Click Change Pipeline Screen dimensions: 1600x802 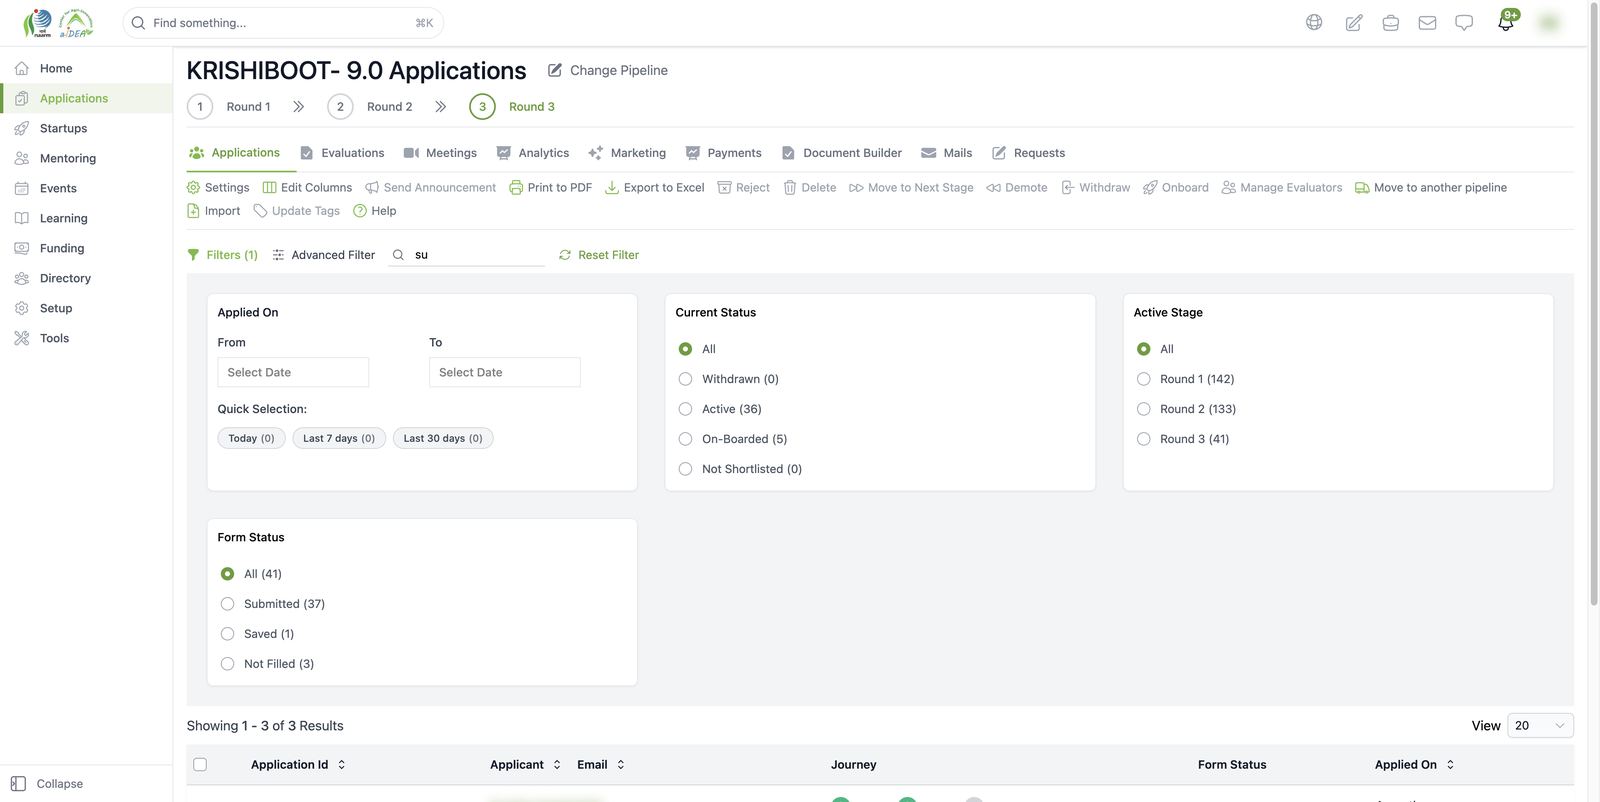coord(608,70)
